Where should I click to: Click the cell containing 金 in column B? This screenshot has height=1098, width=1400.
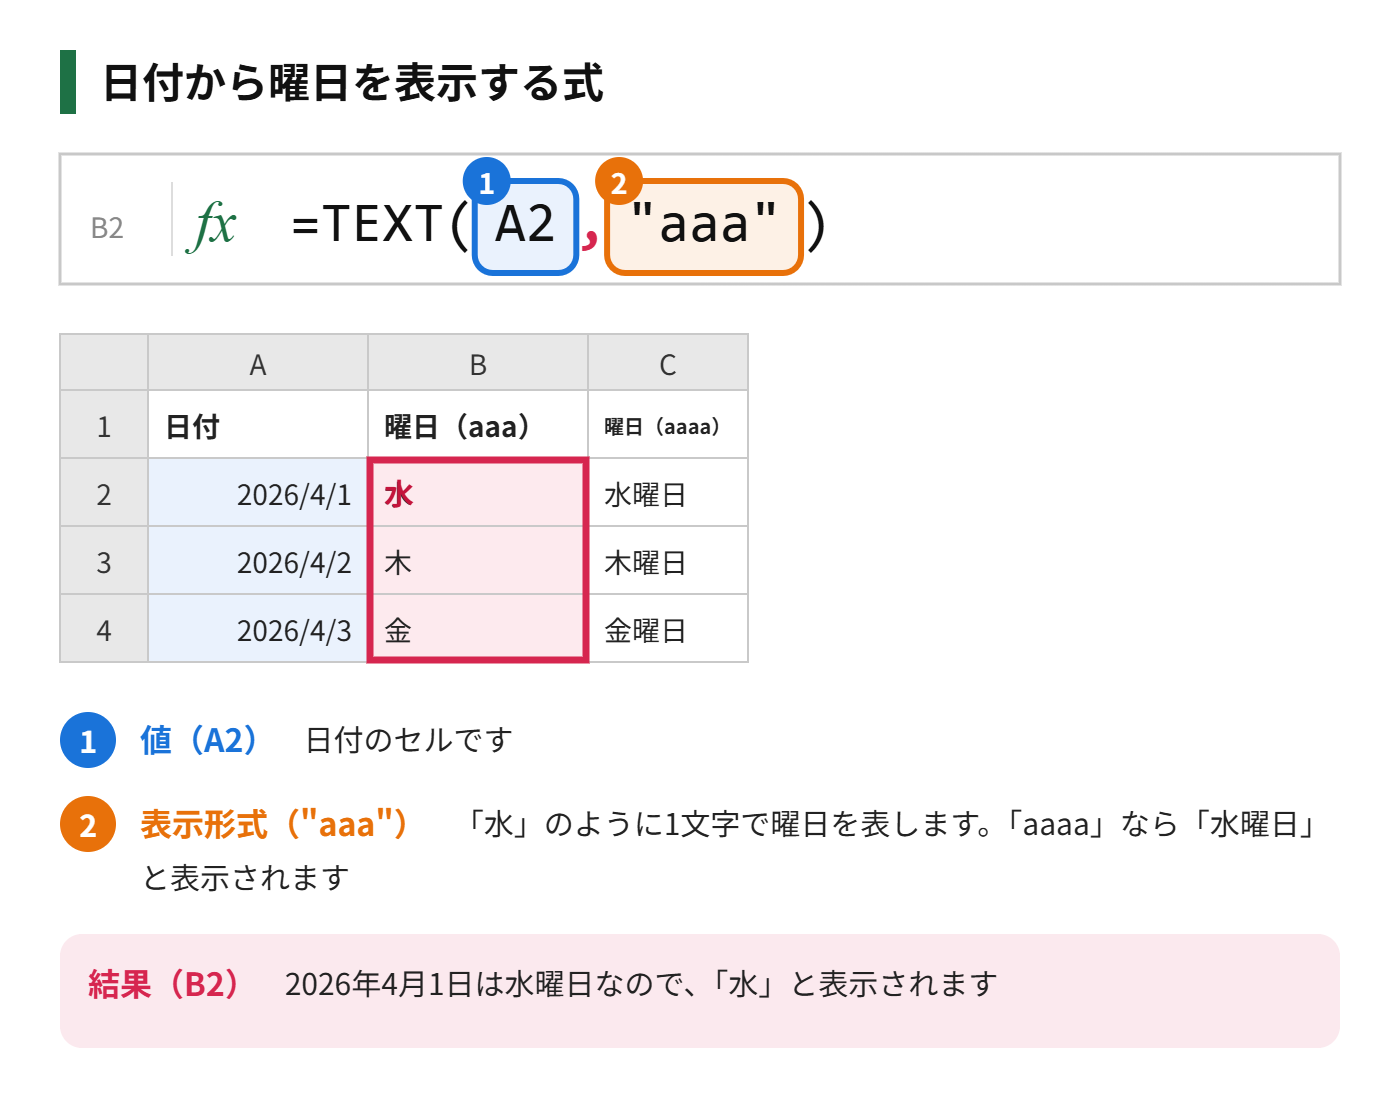coord(478,627)
